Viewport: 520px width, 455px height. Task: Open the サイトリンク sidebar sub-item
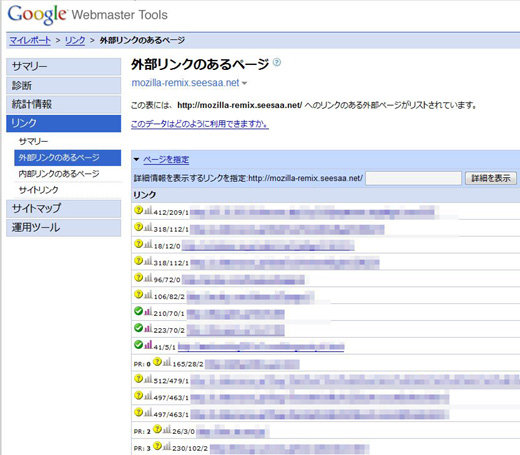click(x=39, y=190)
